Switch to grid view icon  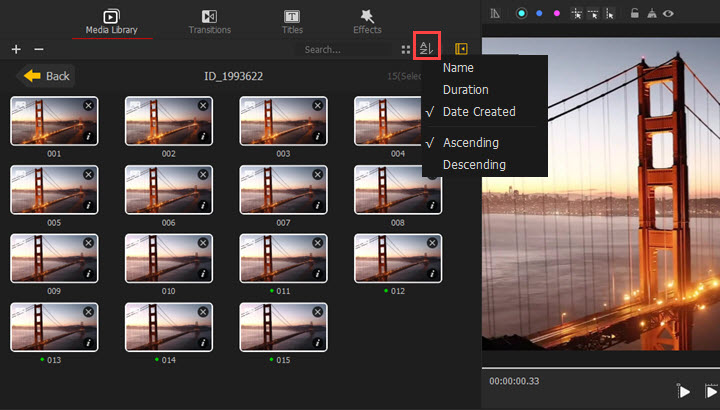[x=405, y=49]
